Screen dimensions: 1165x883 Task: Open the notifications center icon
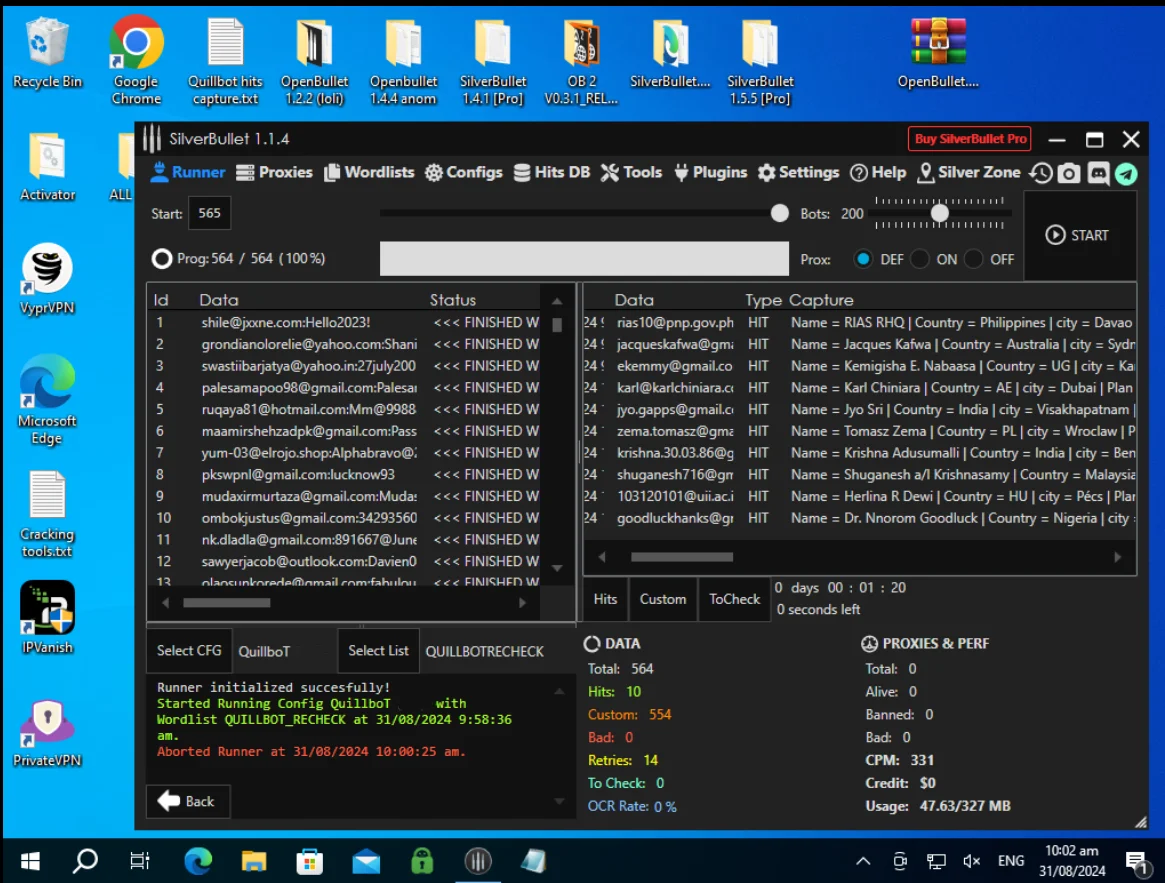coord(1135,861)
